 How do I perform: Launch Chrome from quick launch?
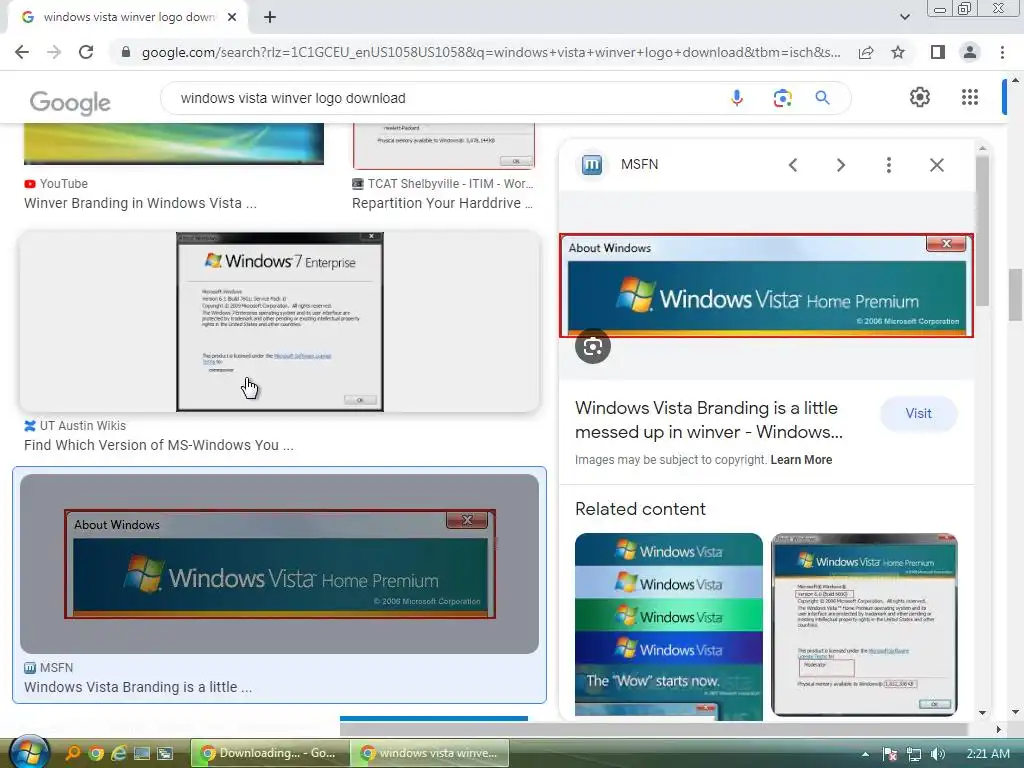tap(96, 754)
